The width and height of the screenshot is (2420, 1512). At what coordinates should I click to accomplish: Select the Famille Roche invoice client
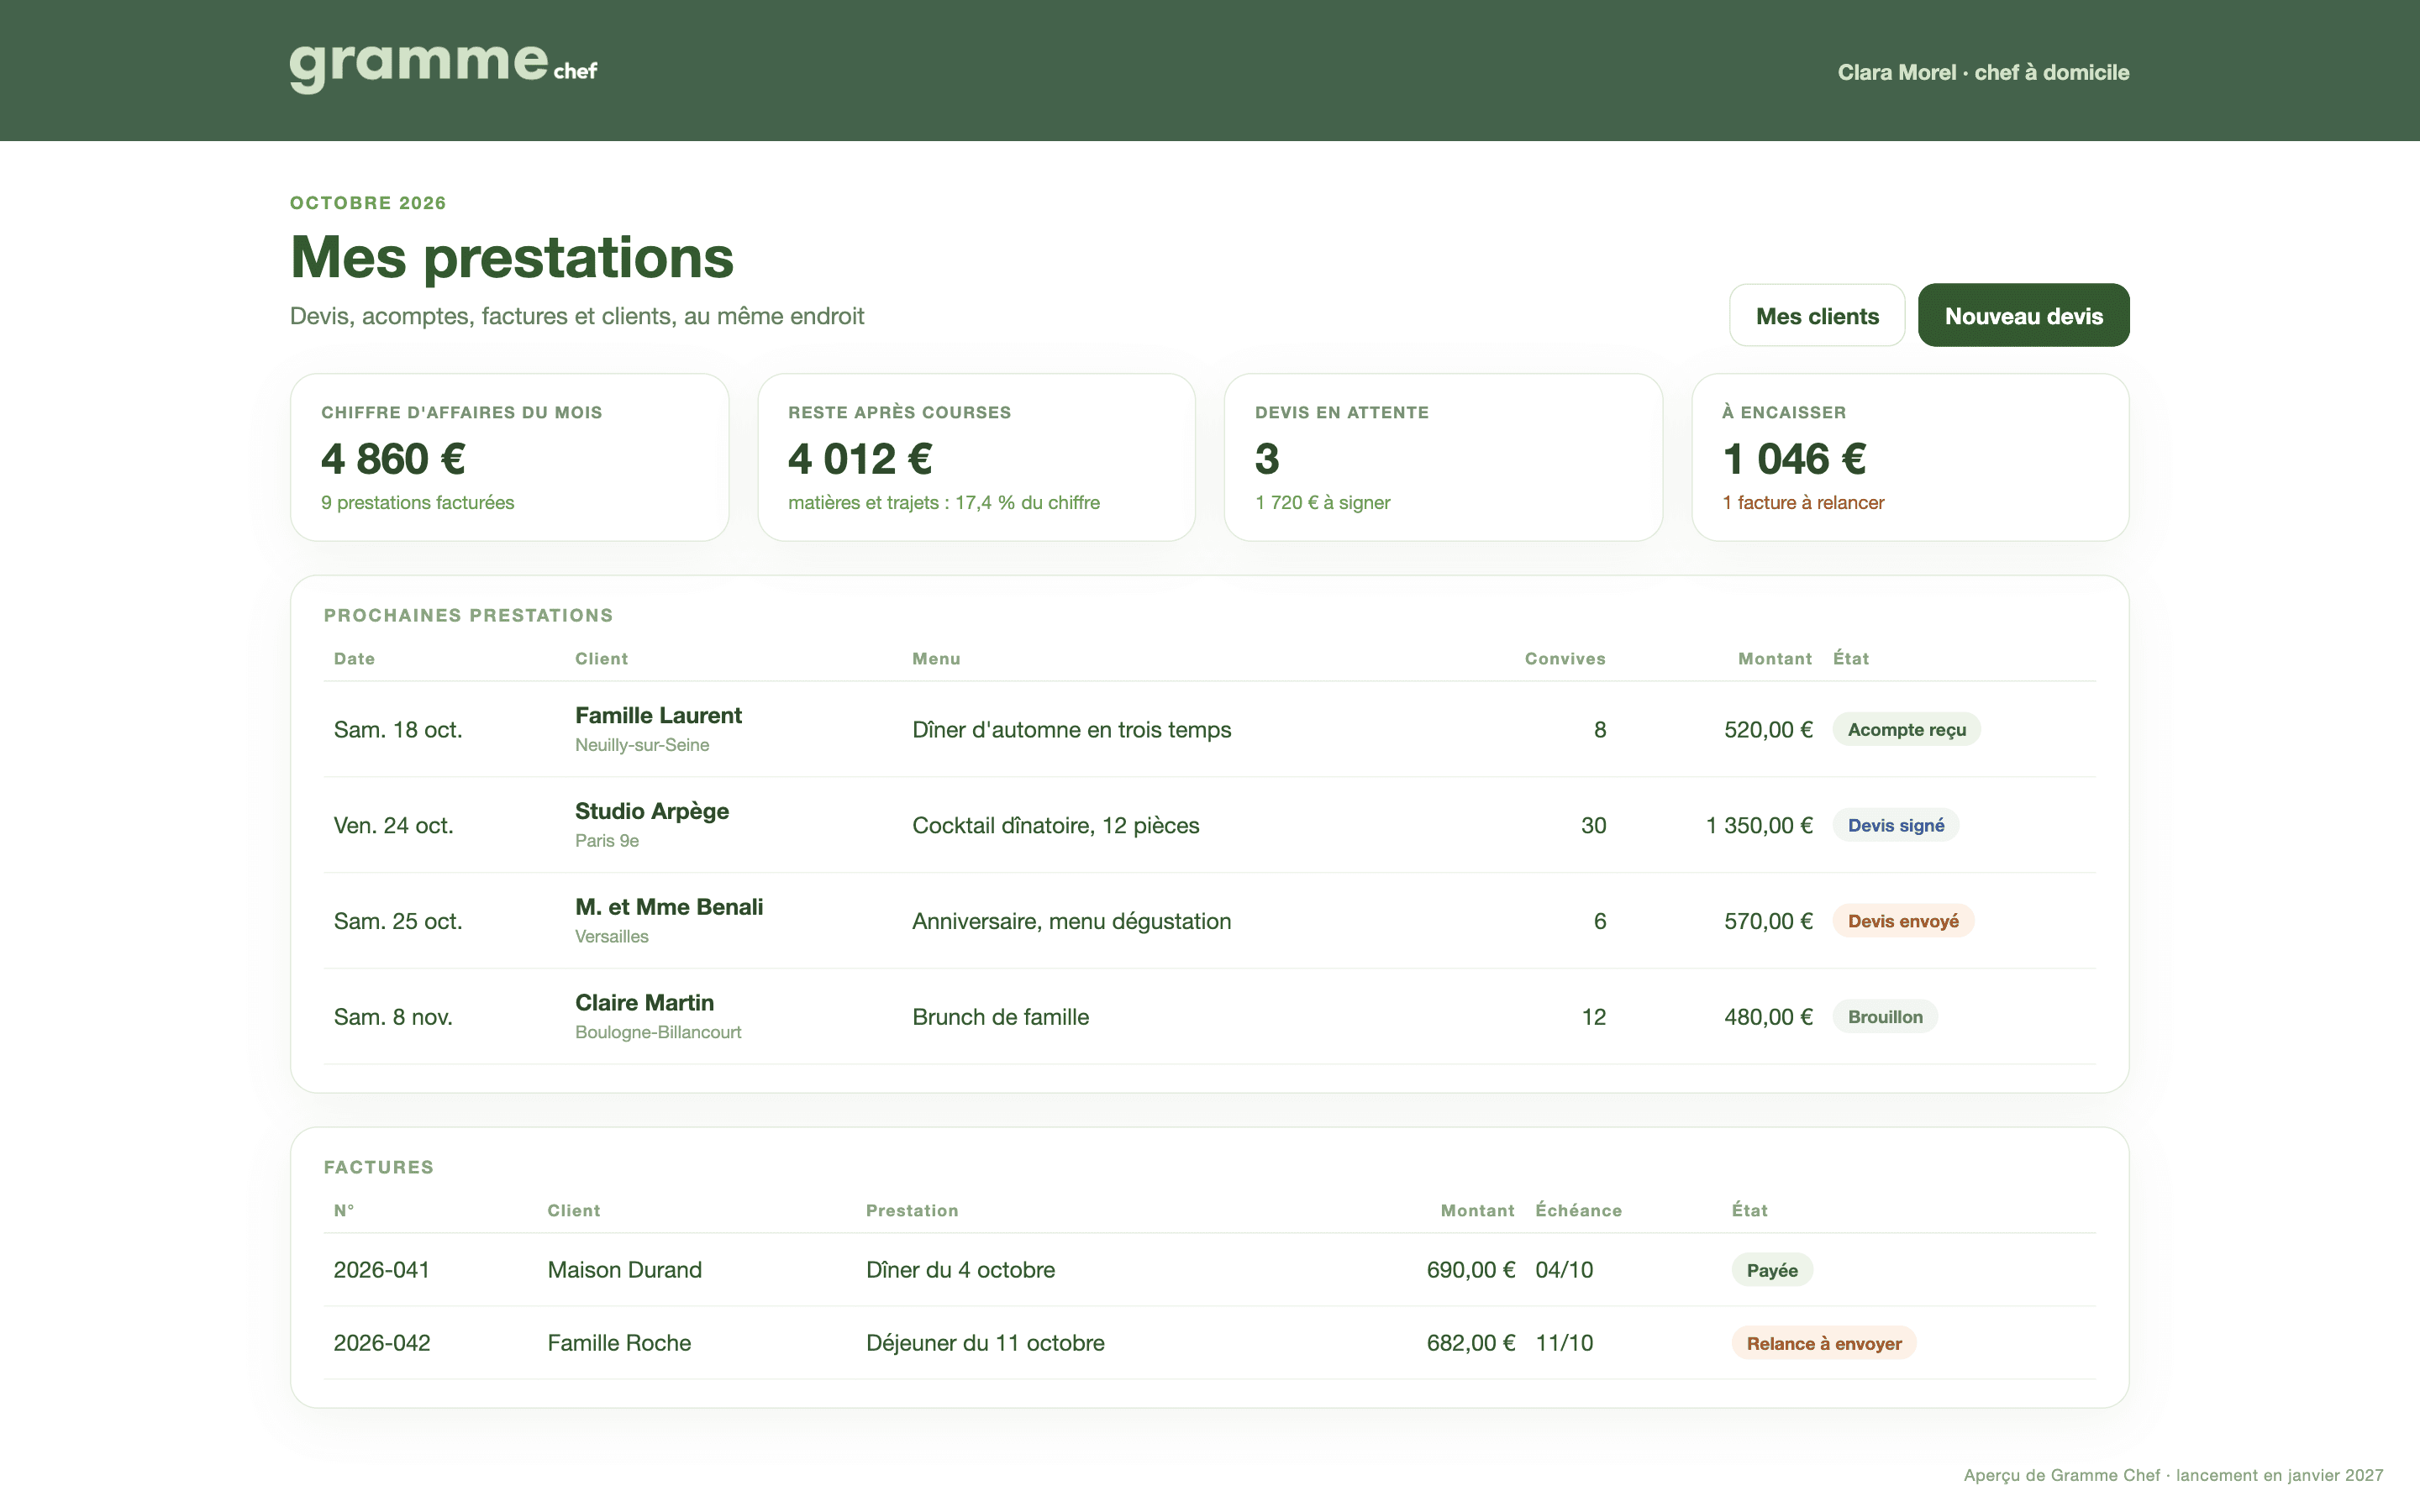pos(619,1343)
